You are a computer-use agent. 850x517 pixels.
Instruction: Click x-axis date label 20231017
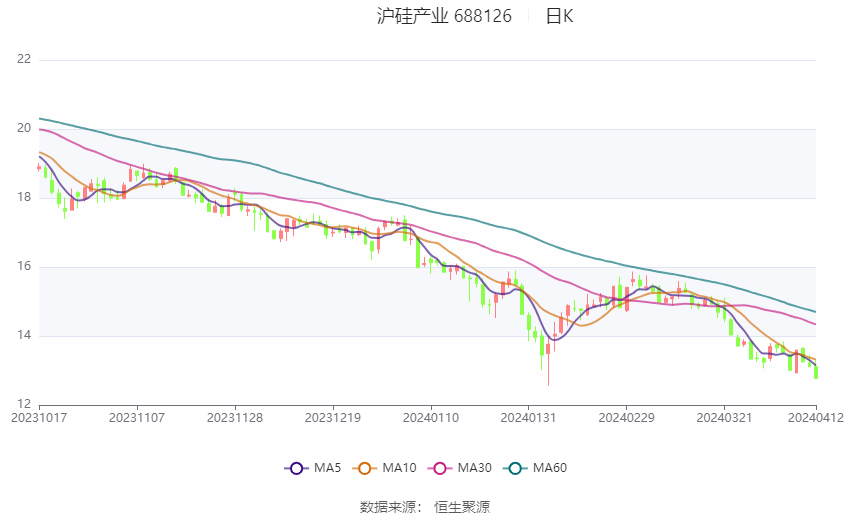pyautogui.click(x=39, y=418)
